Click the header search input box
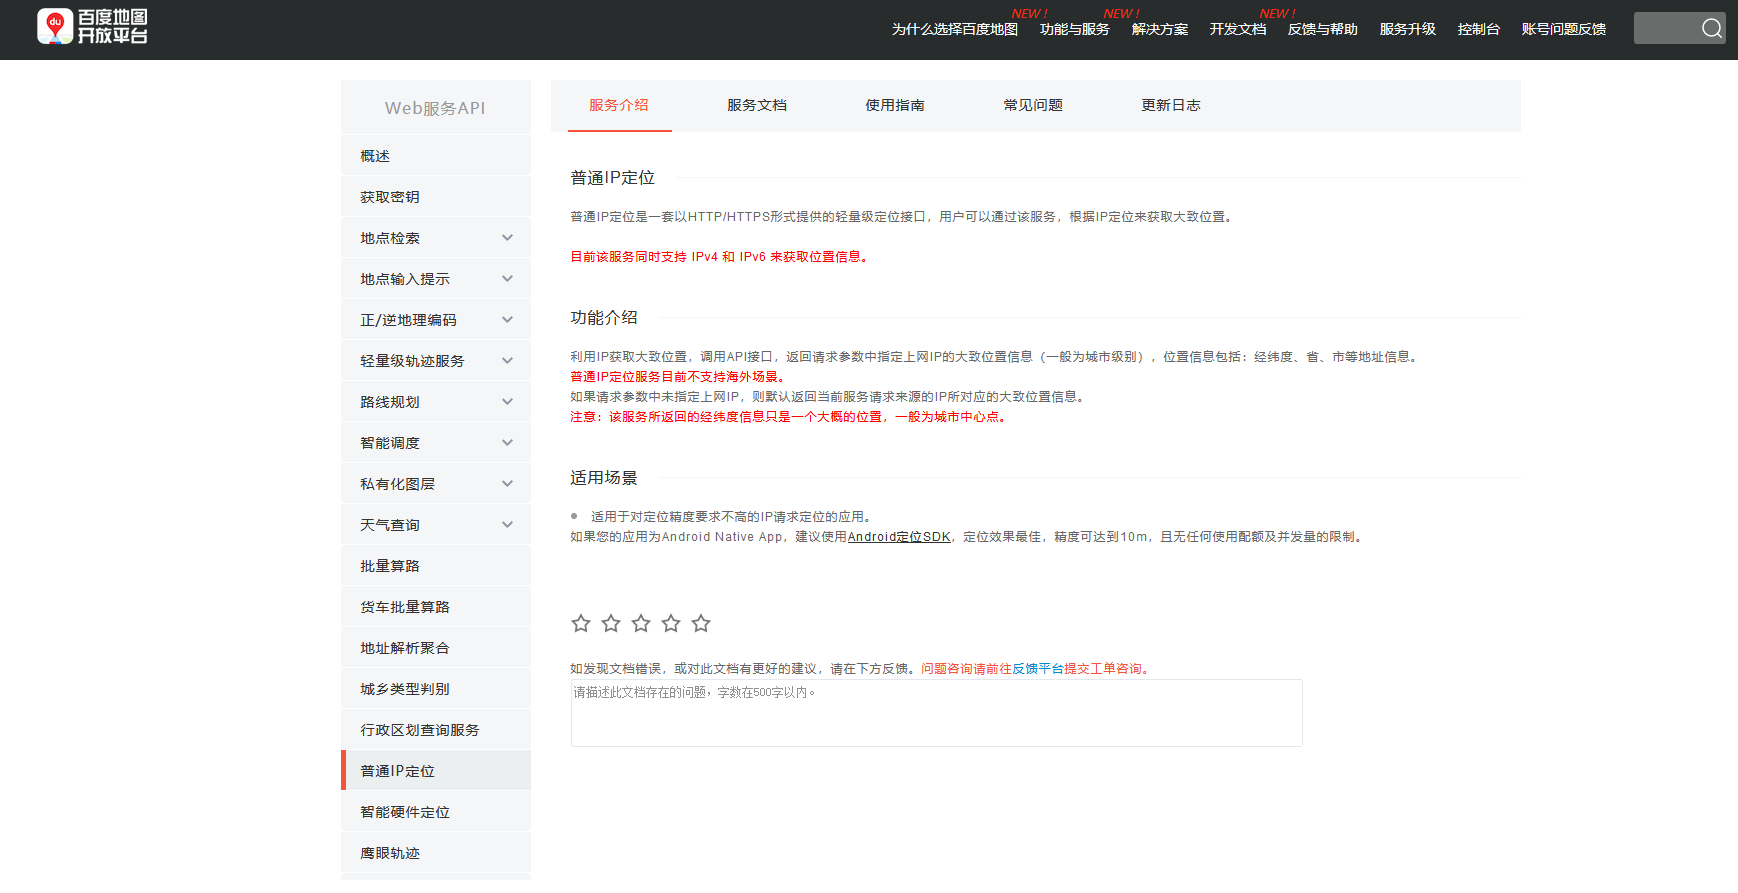 (x=1667, y=28)
